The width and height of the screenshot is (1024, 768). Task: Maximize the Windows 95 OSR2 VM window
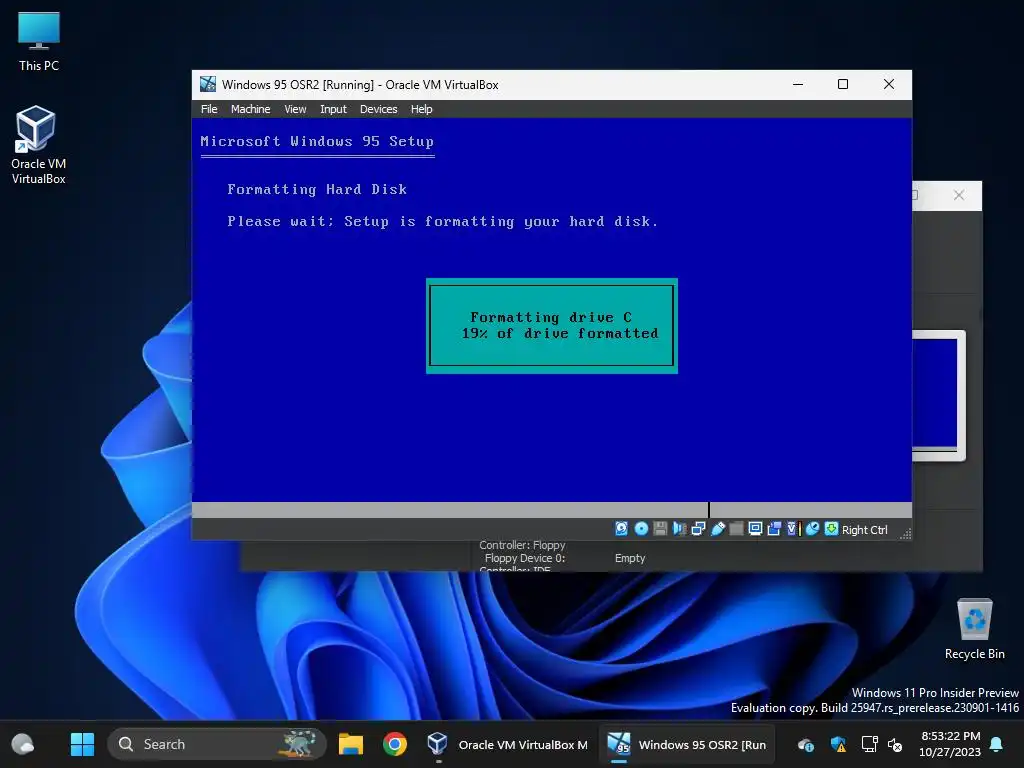843,84
